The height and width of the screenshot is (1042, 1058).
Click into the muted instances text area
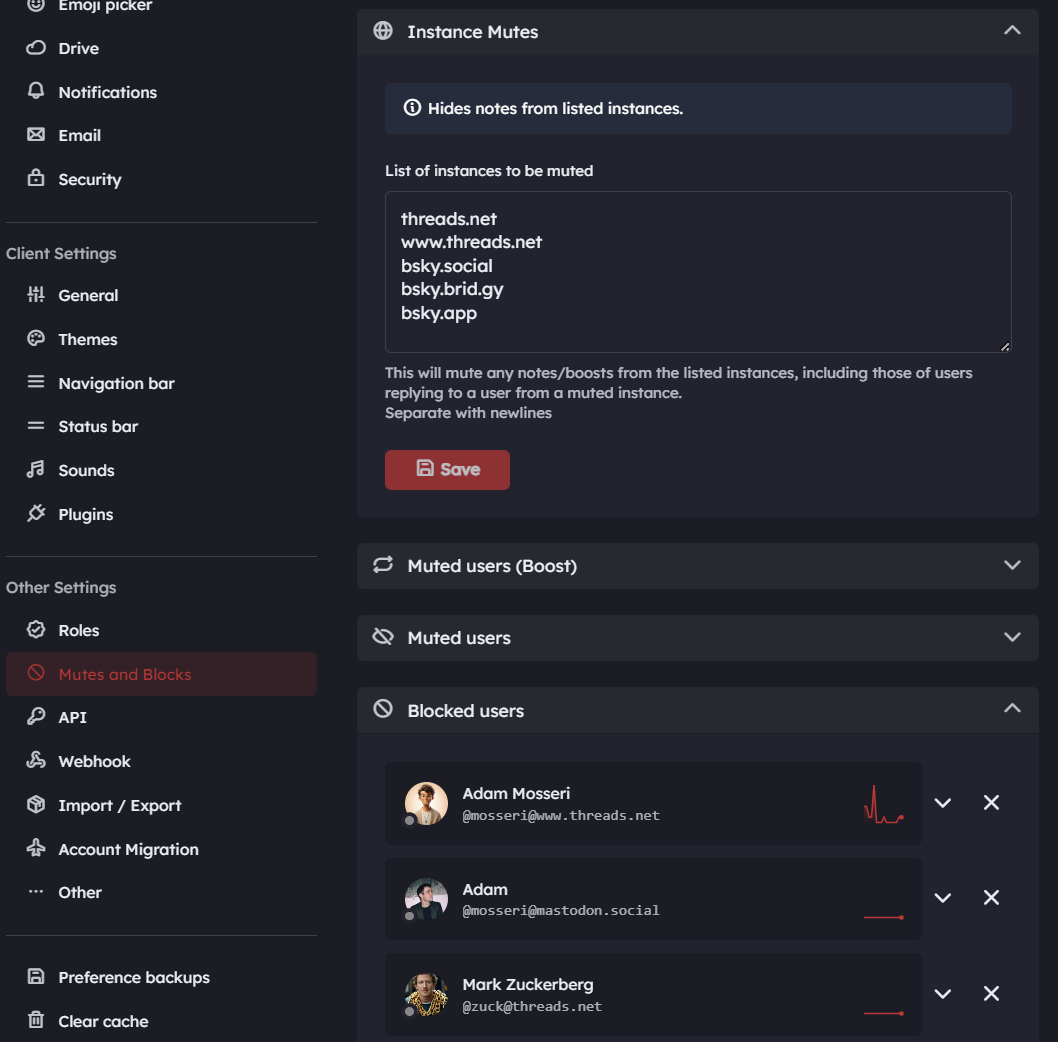698,271
